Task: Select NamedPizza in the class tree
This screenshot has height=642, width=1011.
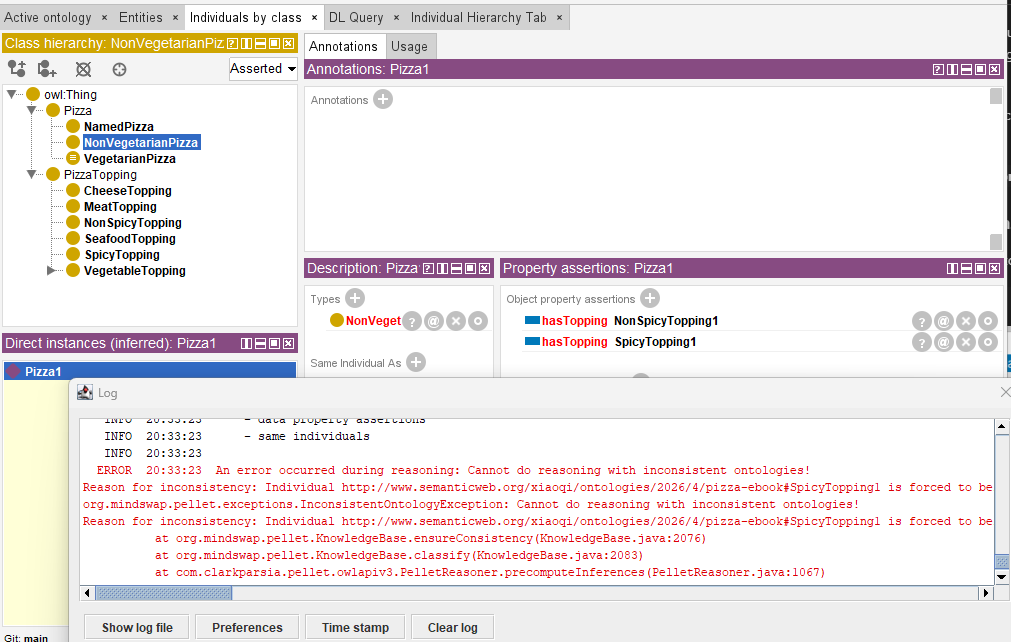Action: point(119,126)
